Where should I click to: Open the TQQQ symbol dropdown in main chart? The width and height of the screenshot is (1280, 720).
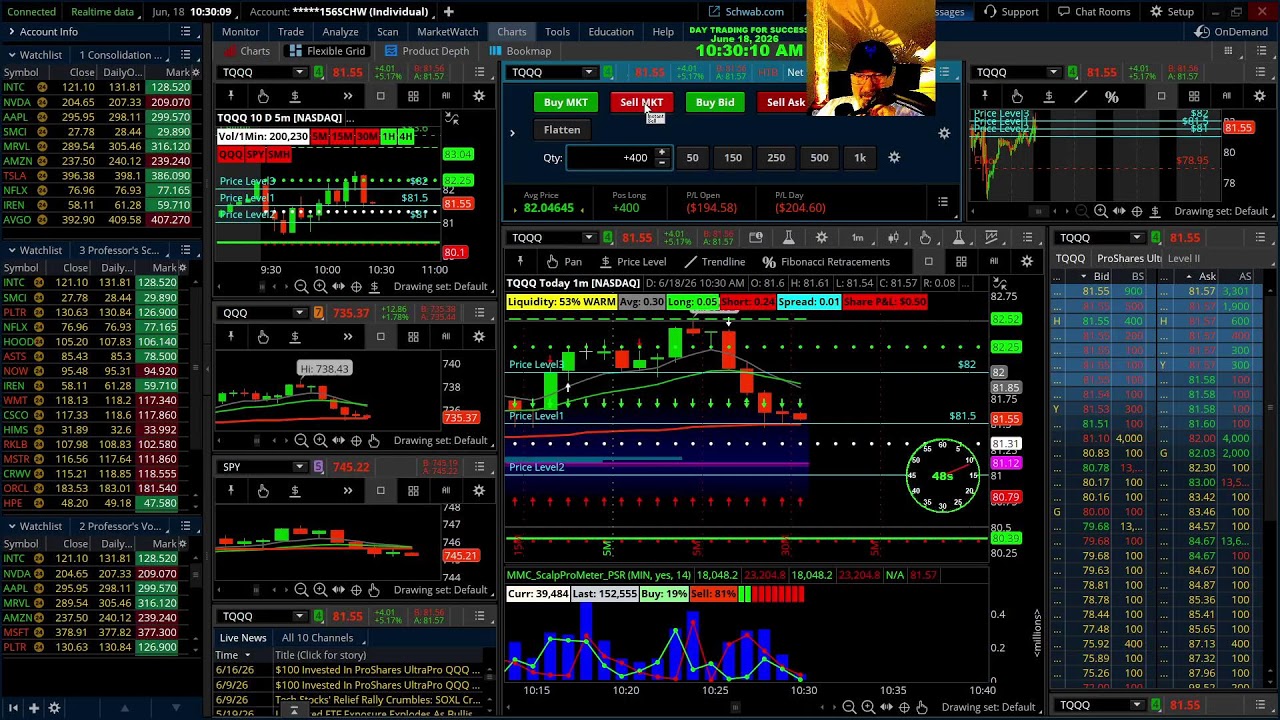coord(588,238)
